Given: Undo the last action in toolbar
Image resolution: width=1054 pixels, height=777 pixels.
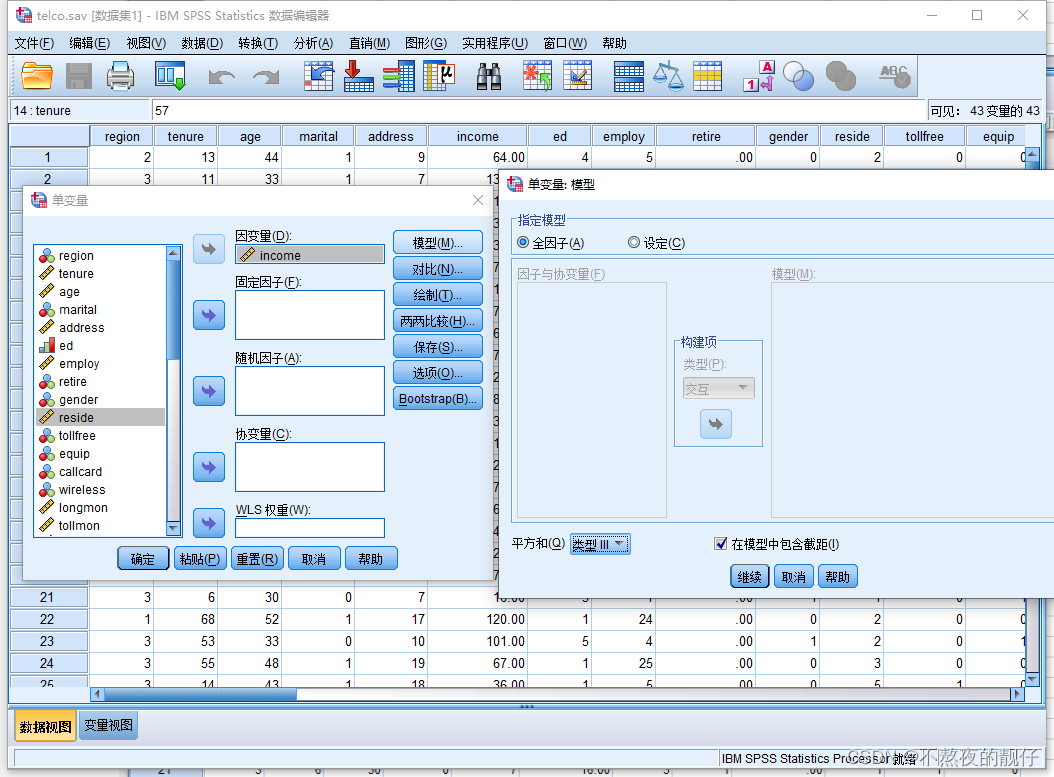Looking at the screenshot, I should [x=221, y=77].
